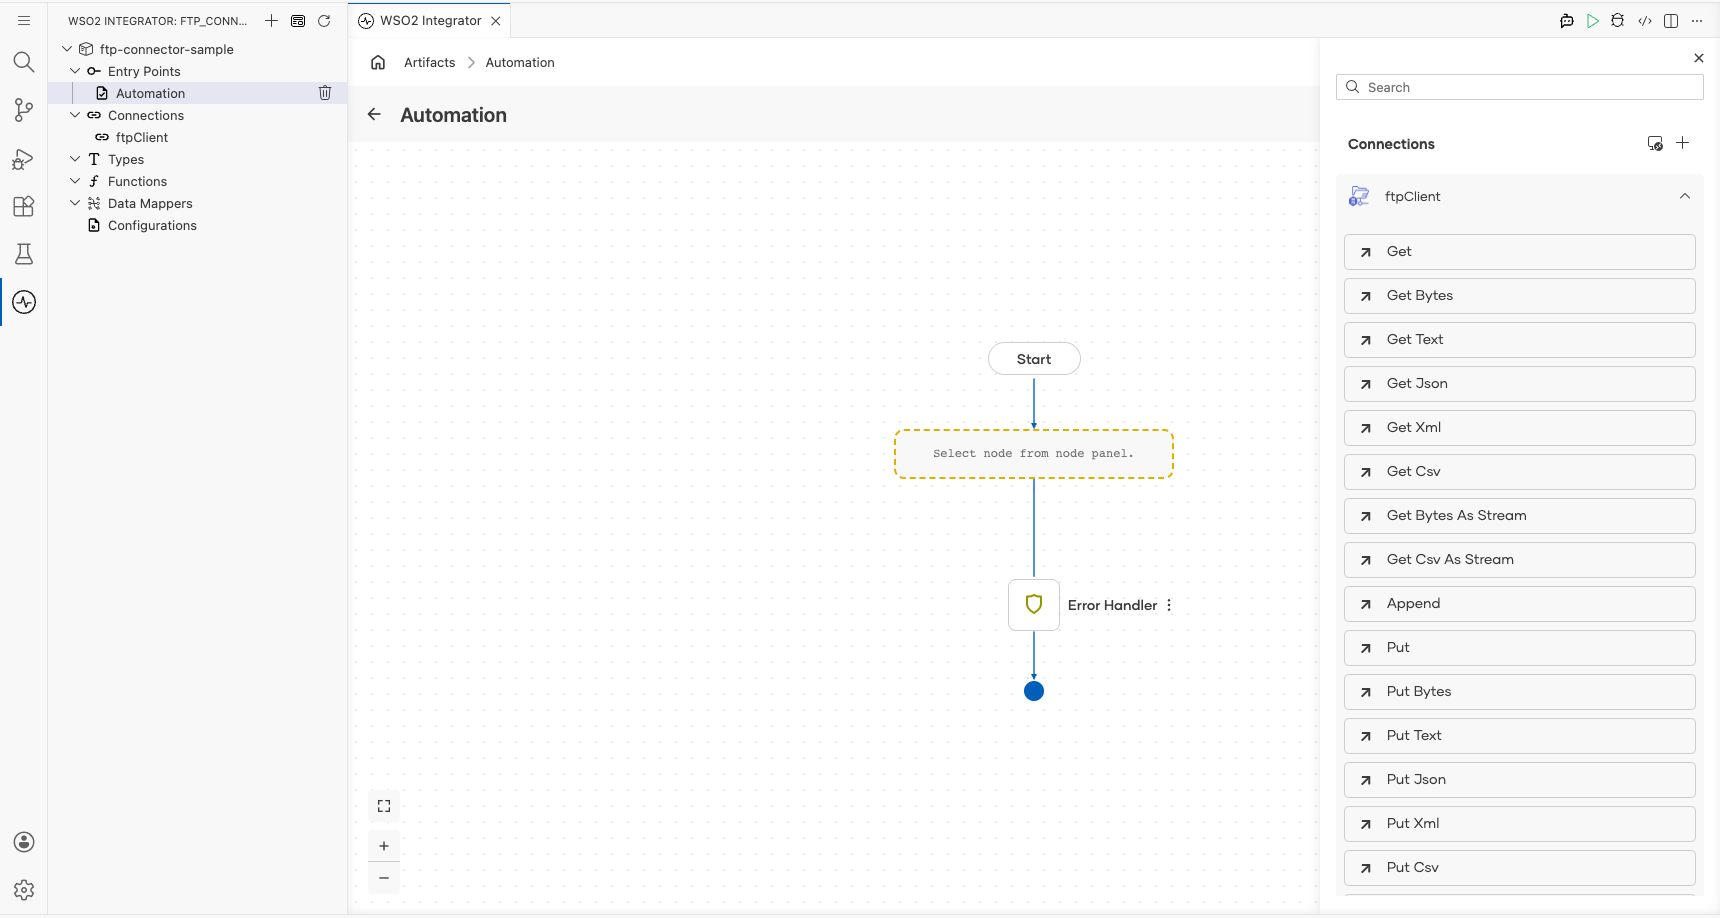Choose the Get Text action

coord(1520,340)
